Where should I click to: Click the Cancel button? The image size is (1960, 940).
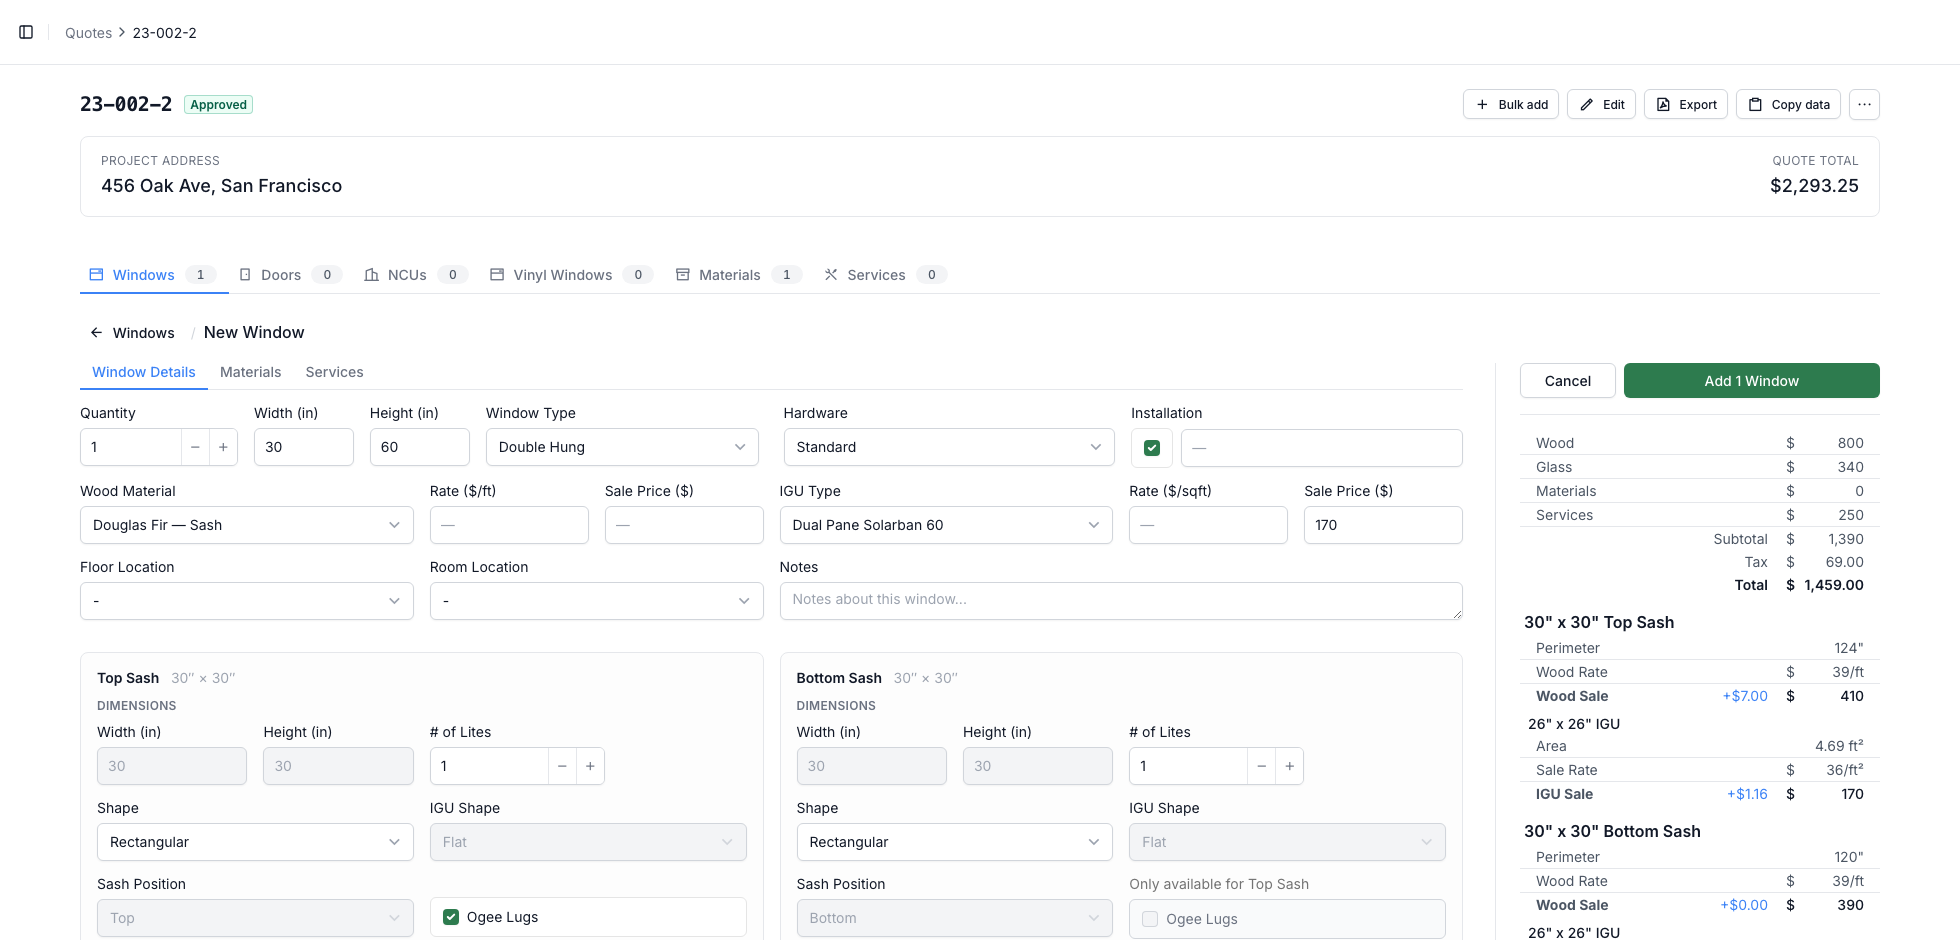[x=1567, y=381]
